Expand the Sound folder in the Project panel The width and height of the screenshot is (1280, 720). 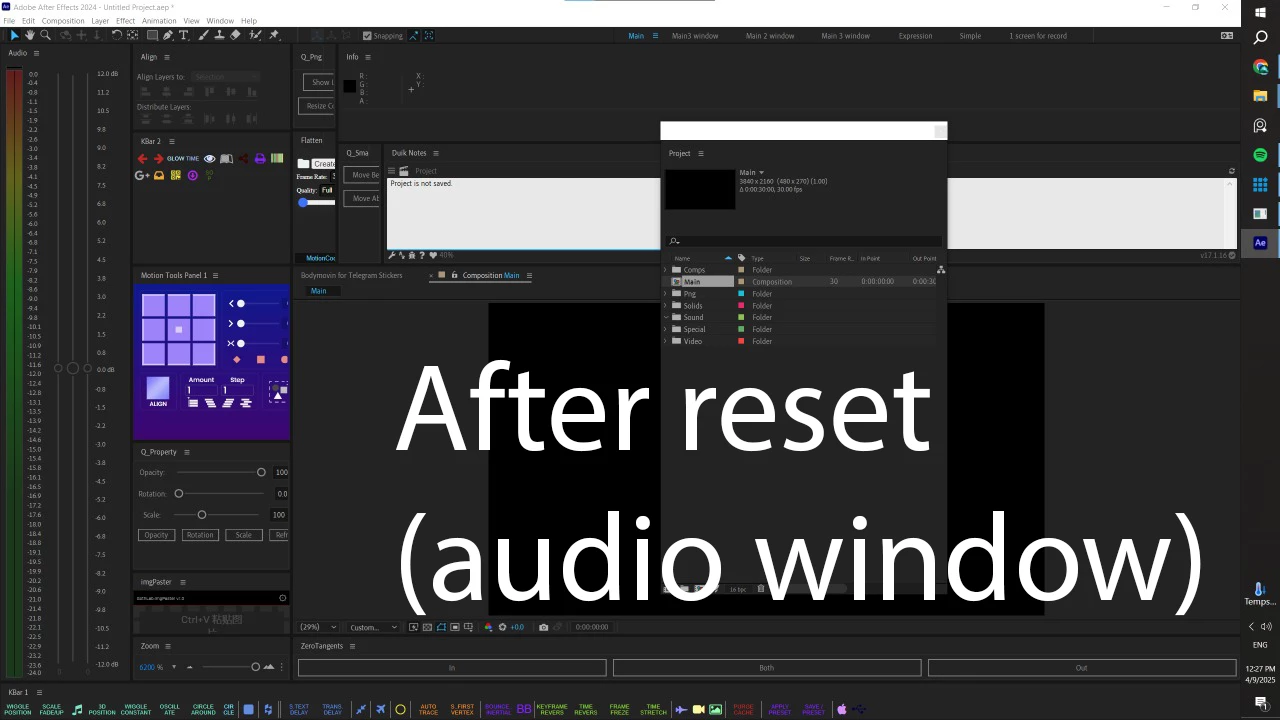click(x=666, y=318)
